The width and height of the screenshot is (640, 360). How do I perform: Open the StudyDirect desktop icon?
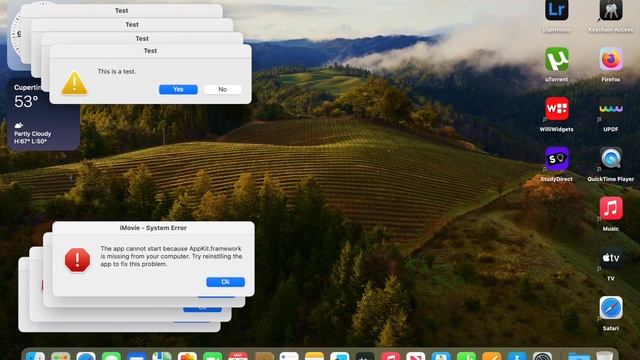(x=556, y=159)
